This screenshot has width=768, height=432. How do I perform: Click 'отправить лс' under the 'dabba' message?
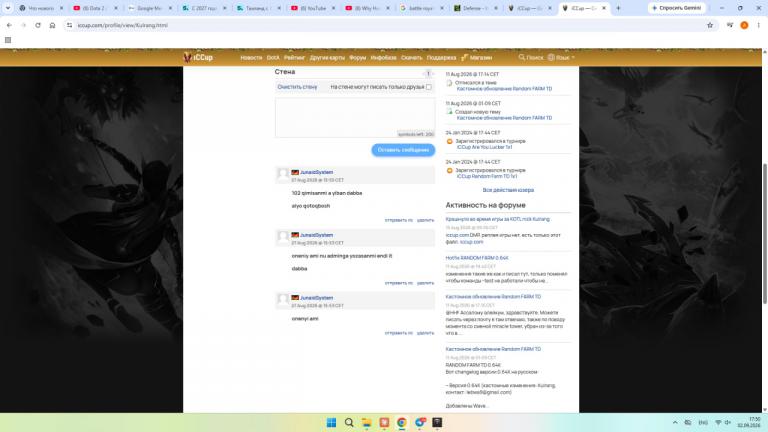[x=399, y=283]
